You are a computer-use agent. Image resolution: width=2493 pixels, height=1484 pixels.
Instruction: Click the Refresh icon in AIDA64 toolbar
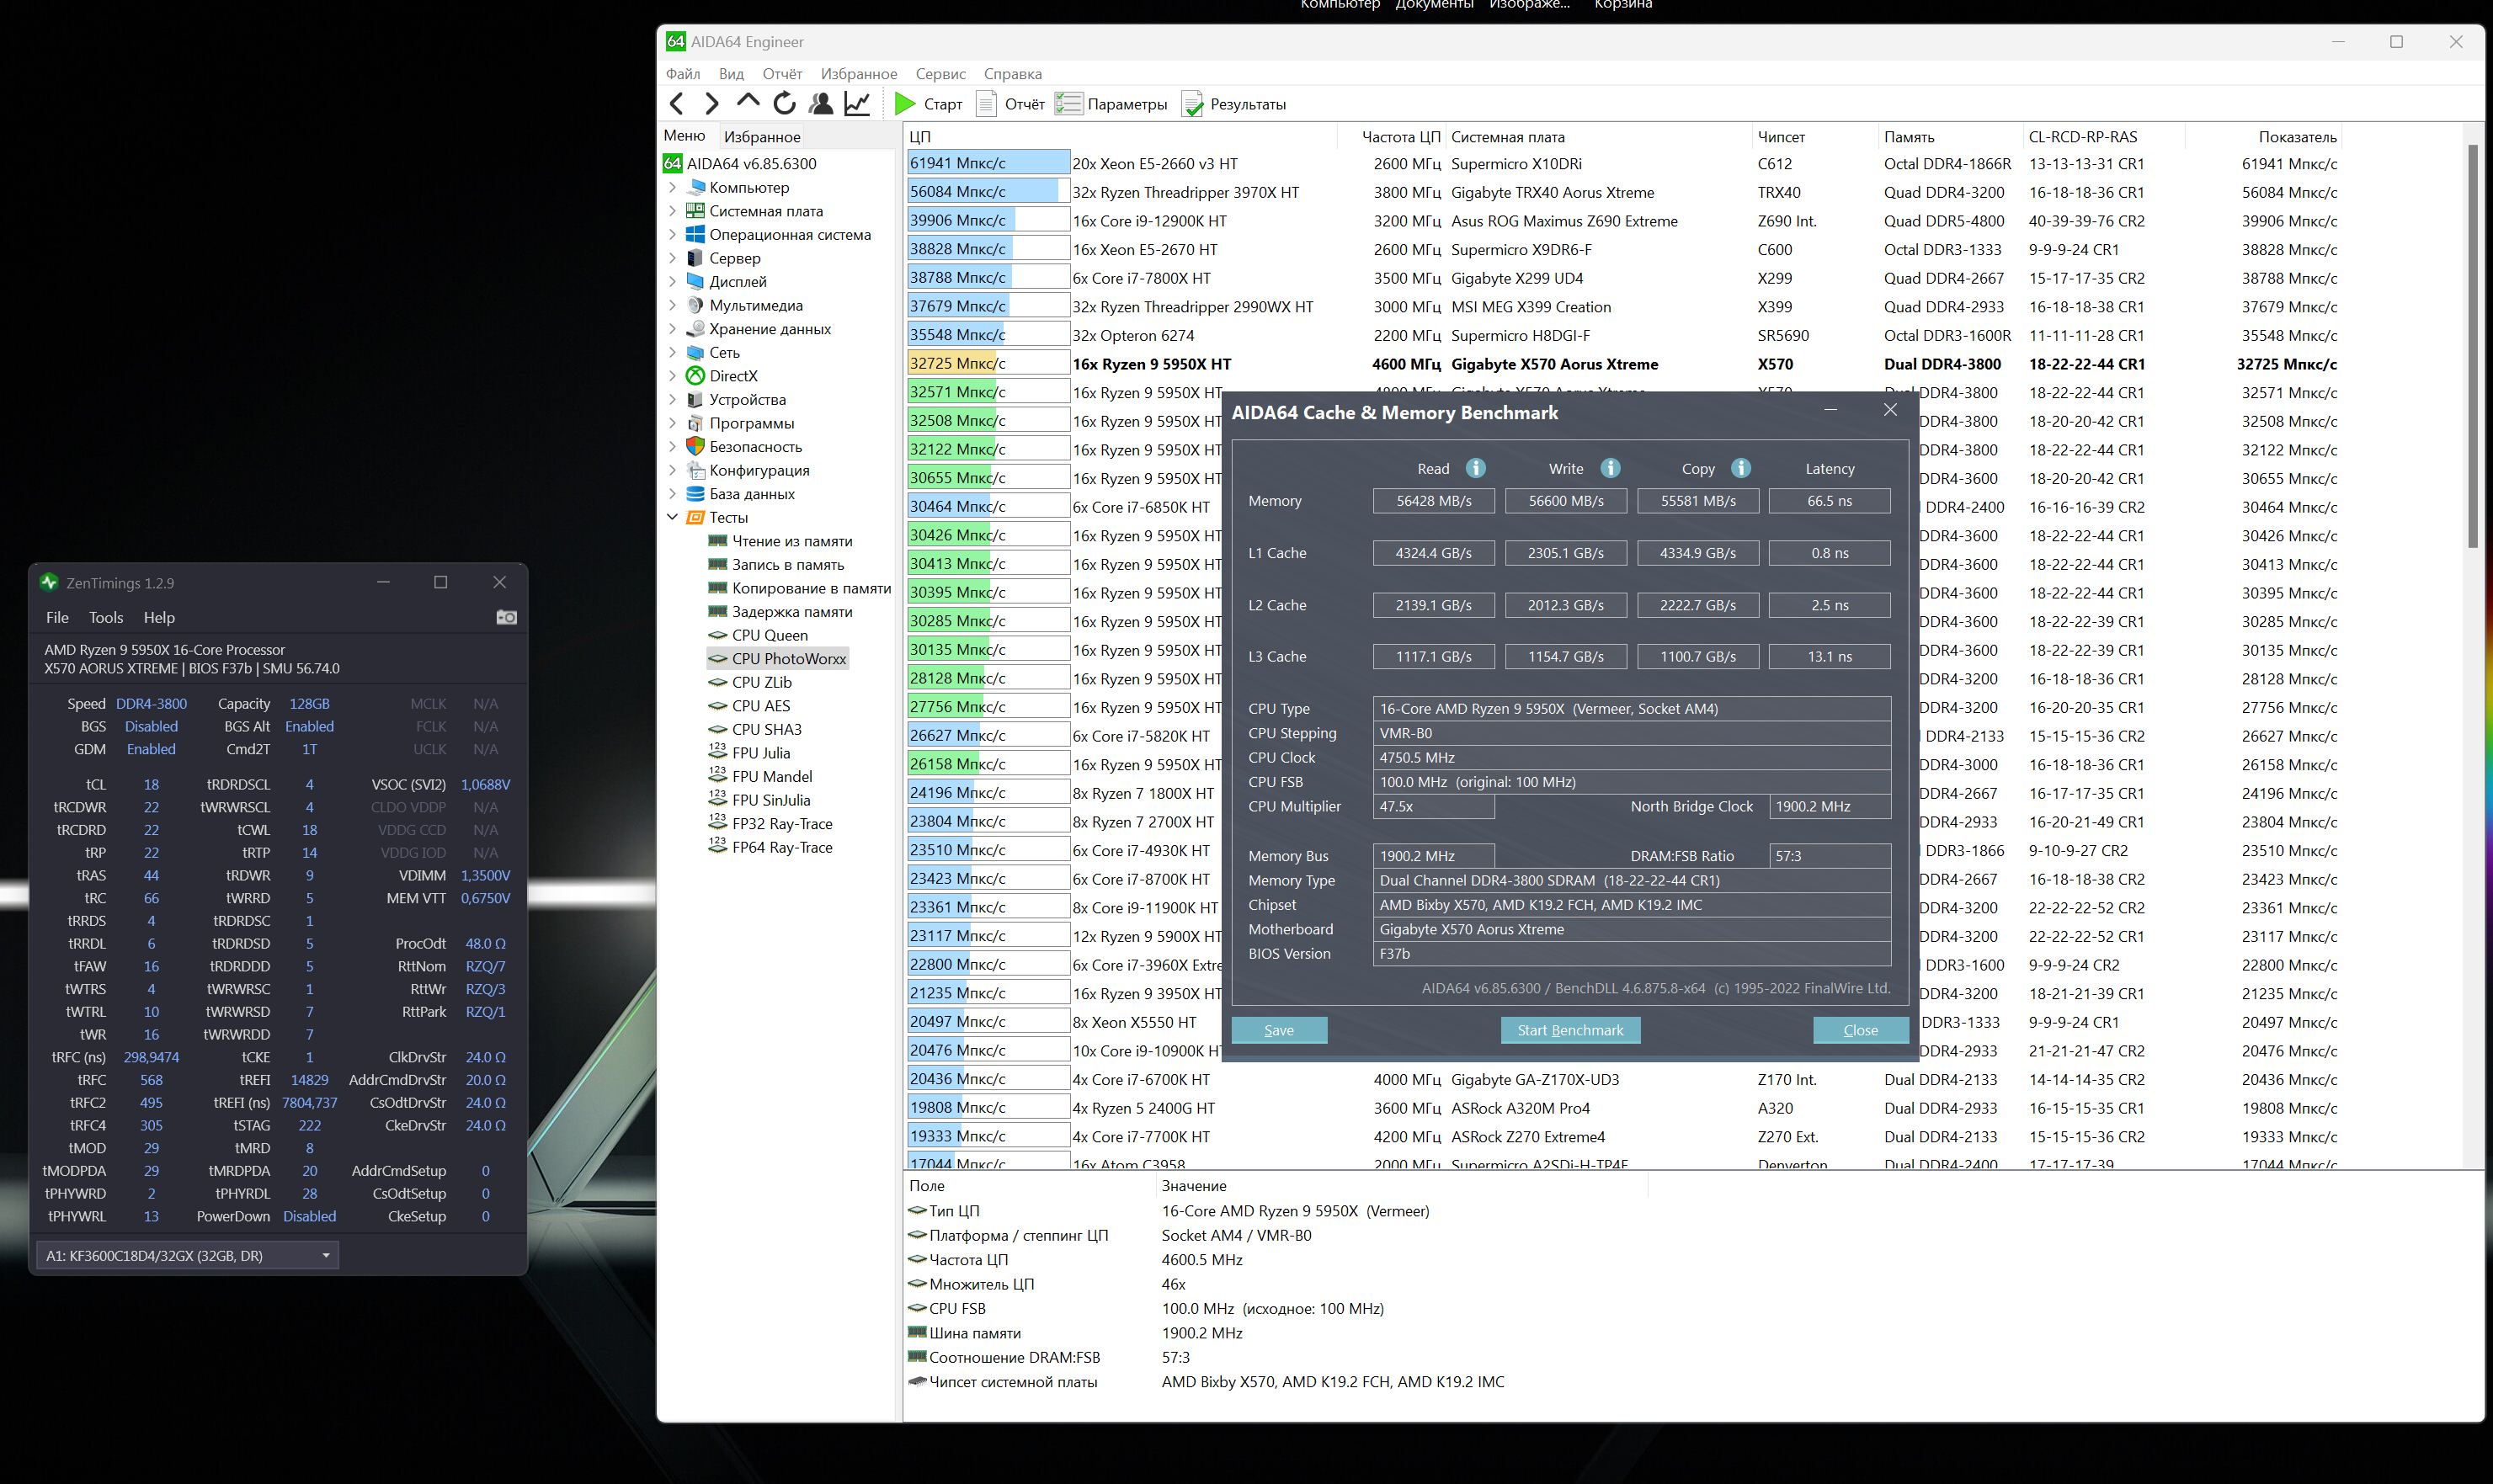(x=785, y=104)
